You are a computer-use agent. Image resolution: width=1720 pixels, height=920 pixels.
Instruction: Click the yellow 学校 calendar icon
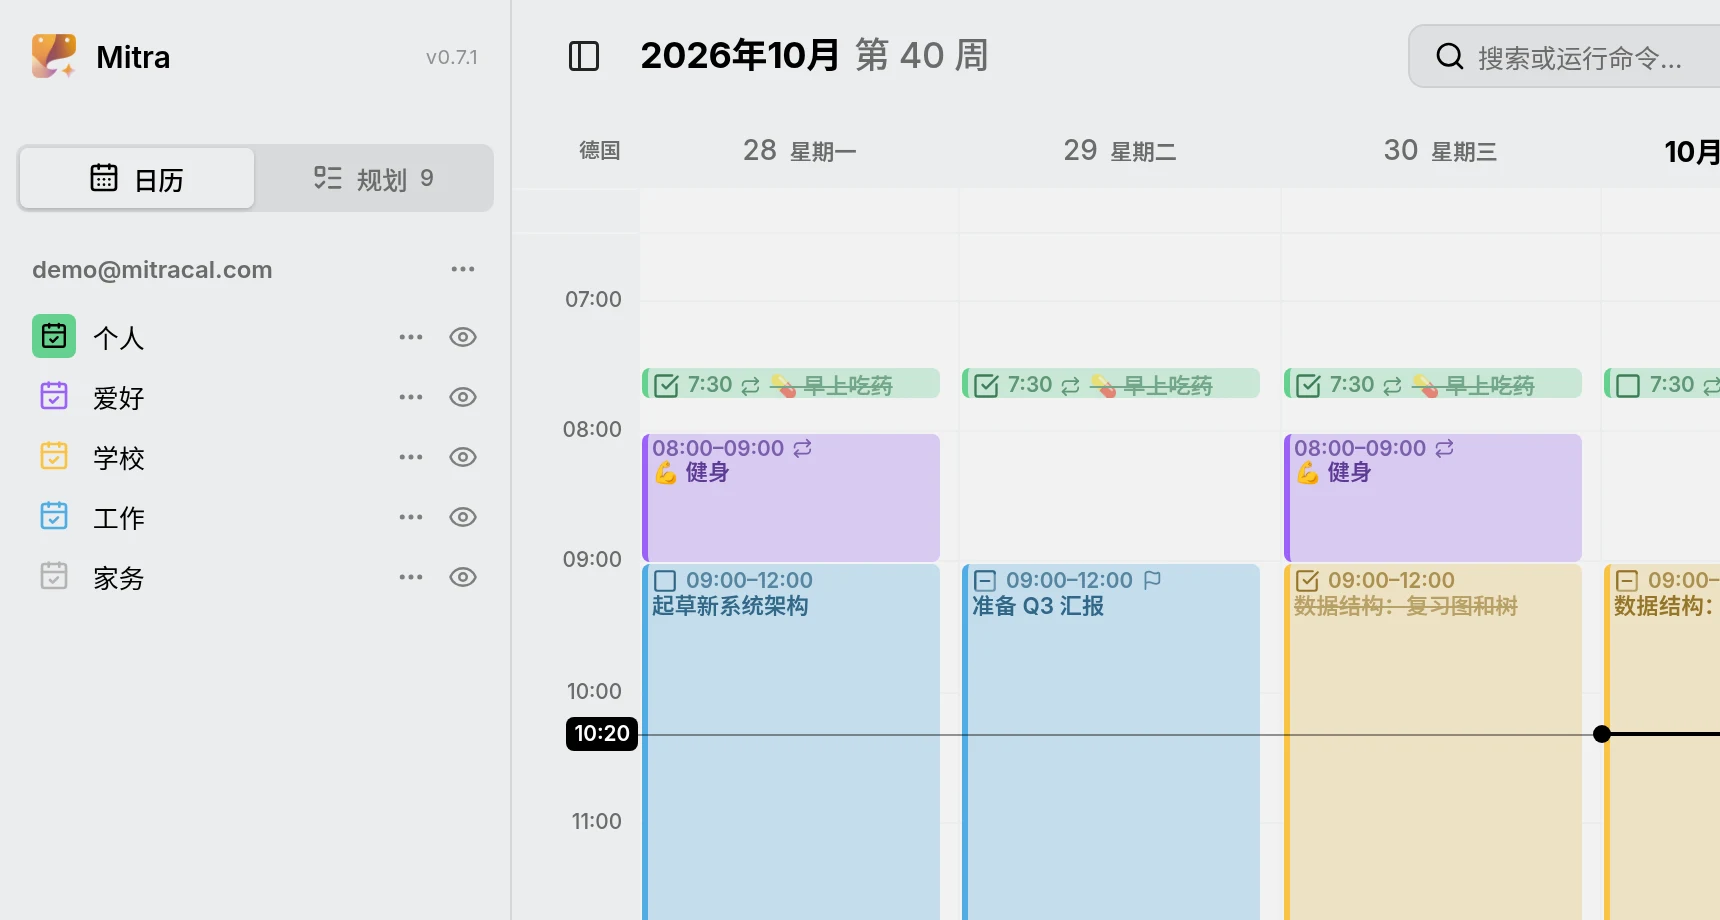[54, 456]
